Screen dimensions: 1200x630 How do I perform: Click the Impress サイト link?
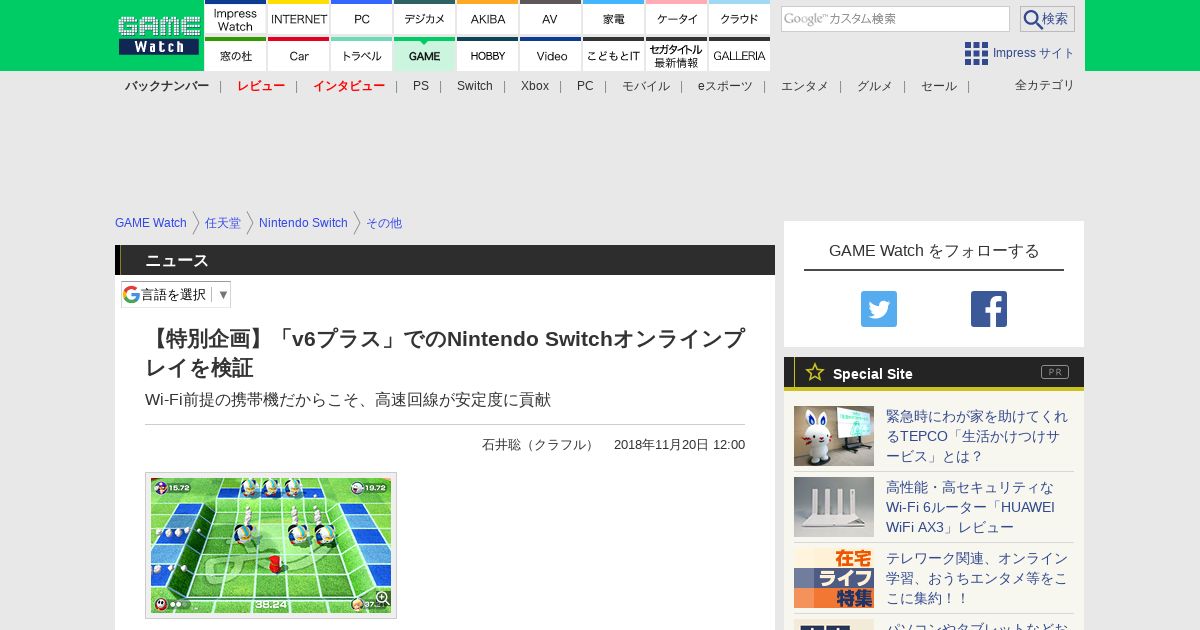[x=1034, y=53]
